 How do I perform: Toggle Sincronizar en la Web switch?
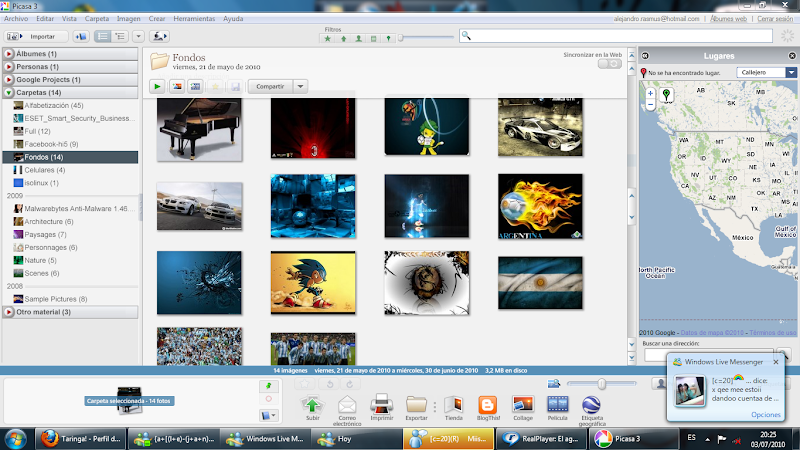[608, 64]
